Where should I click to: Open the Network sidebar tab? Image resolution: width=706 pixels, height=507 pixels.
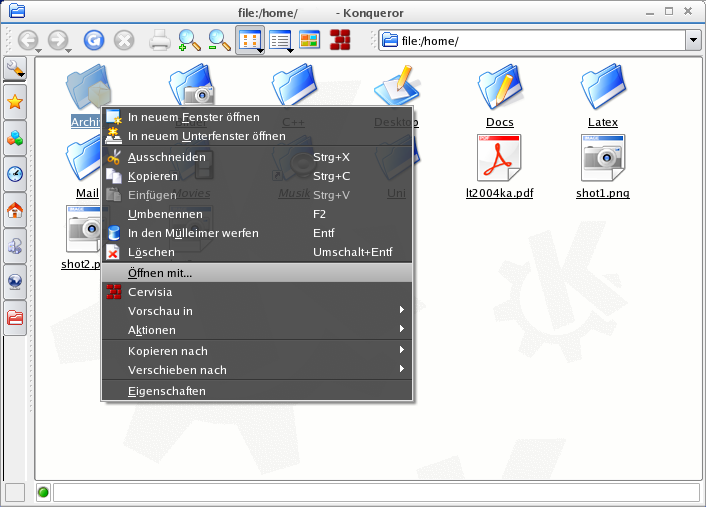(15, 246)
